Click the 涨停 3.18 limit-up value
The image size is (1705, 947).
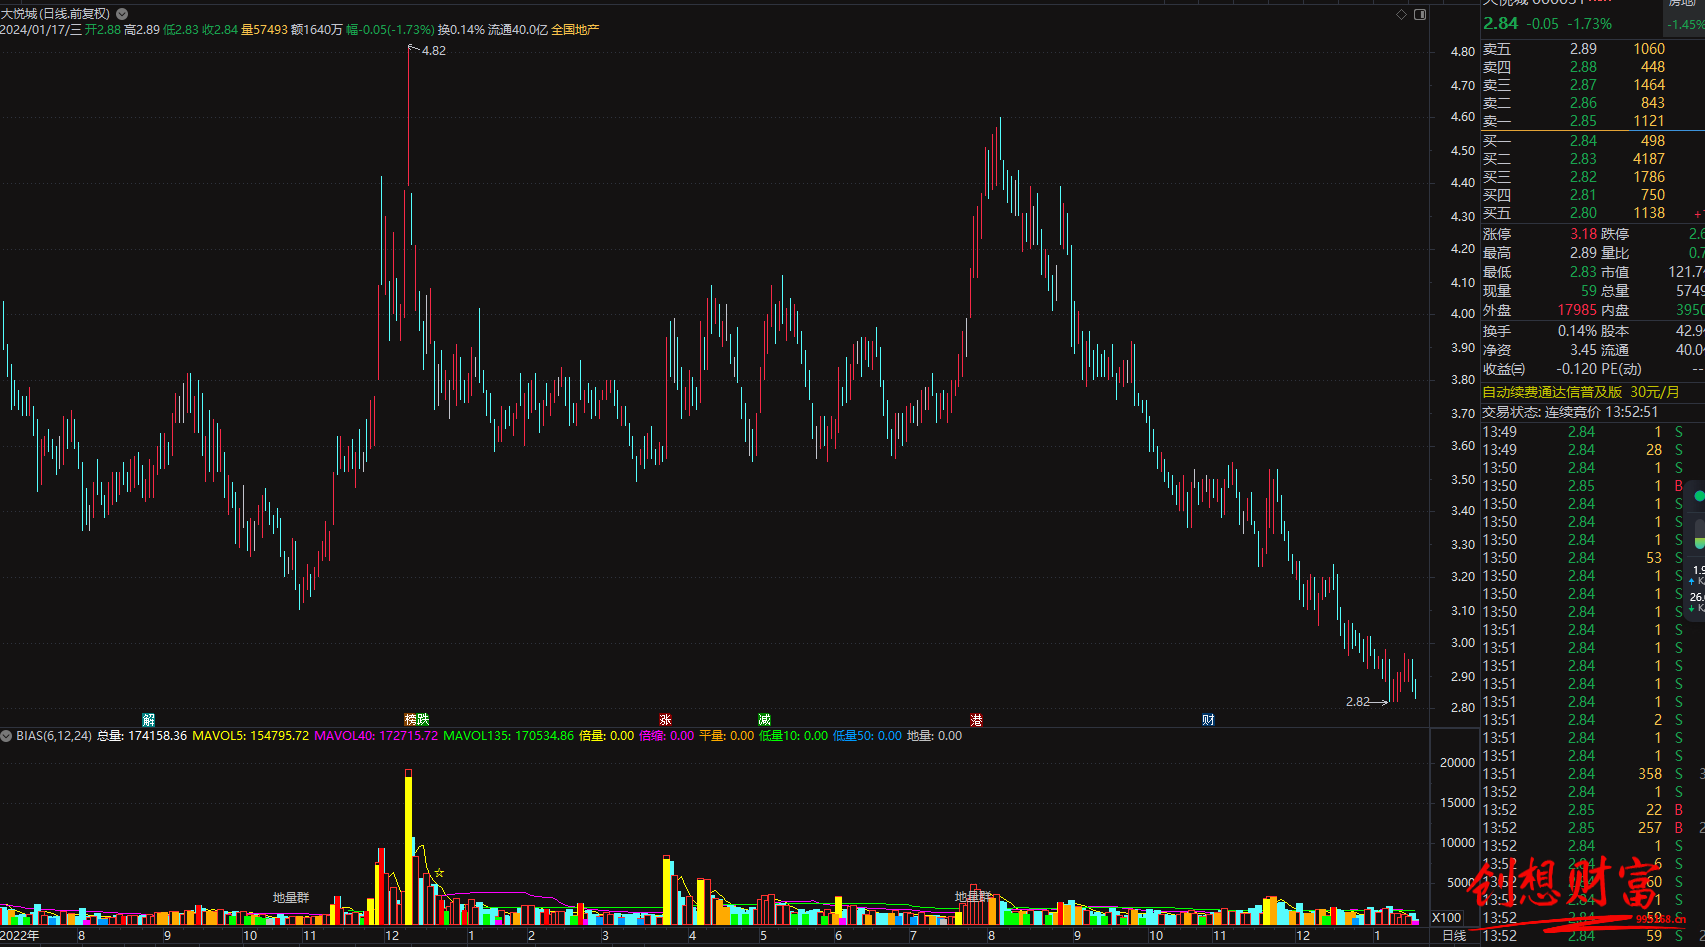1583,234
